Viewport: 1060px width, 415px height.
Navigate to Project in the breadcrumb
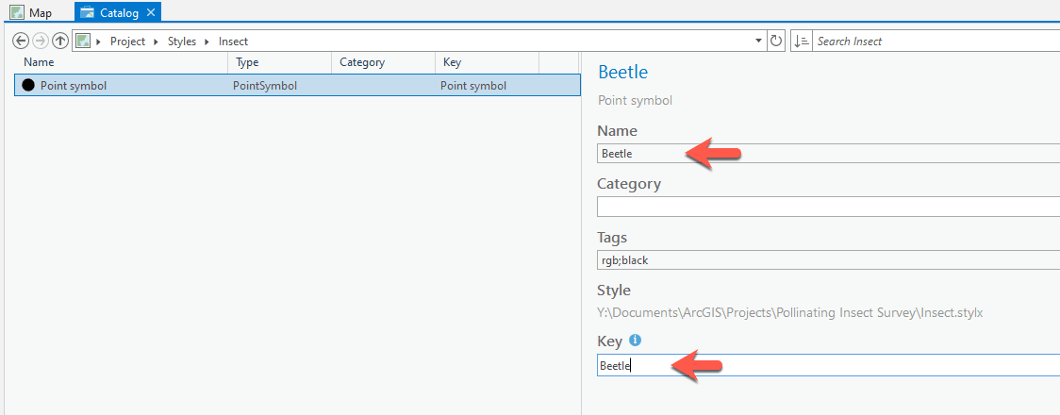(127, 41)
